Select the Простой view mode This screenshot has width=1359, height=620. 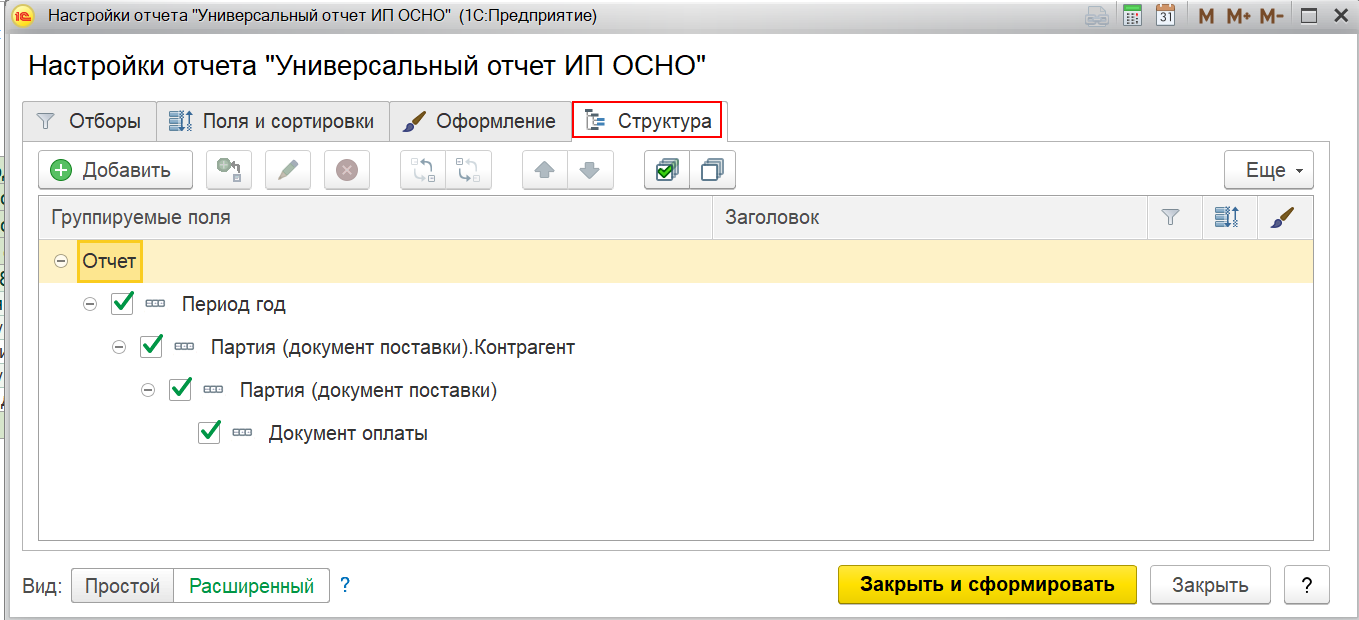122,586
